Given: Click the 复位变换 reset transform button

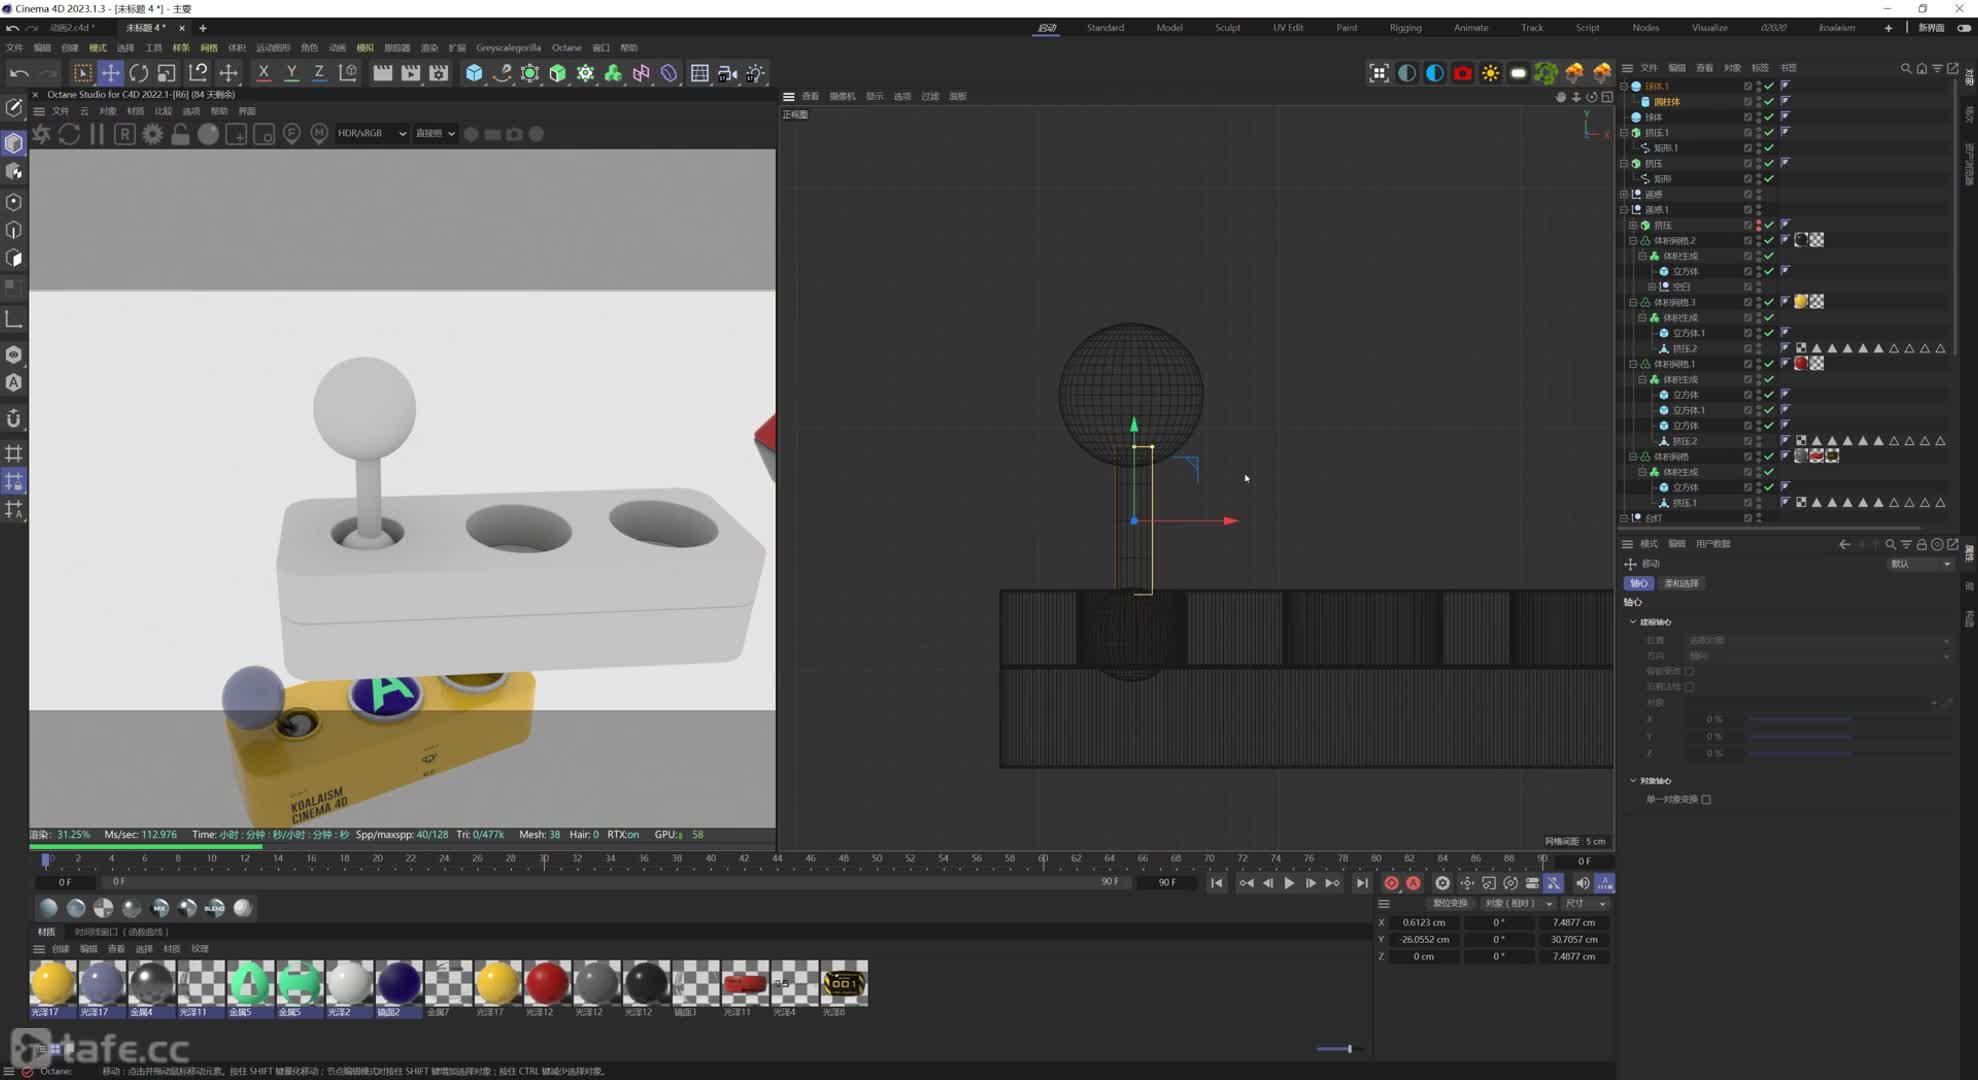Looking at the screenshot, I should 1450,903.
